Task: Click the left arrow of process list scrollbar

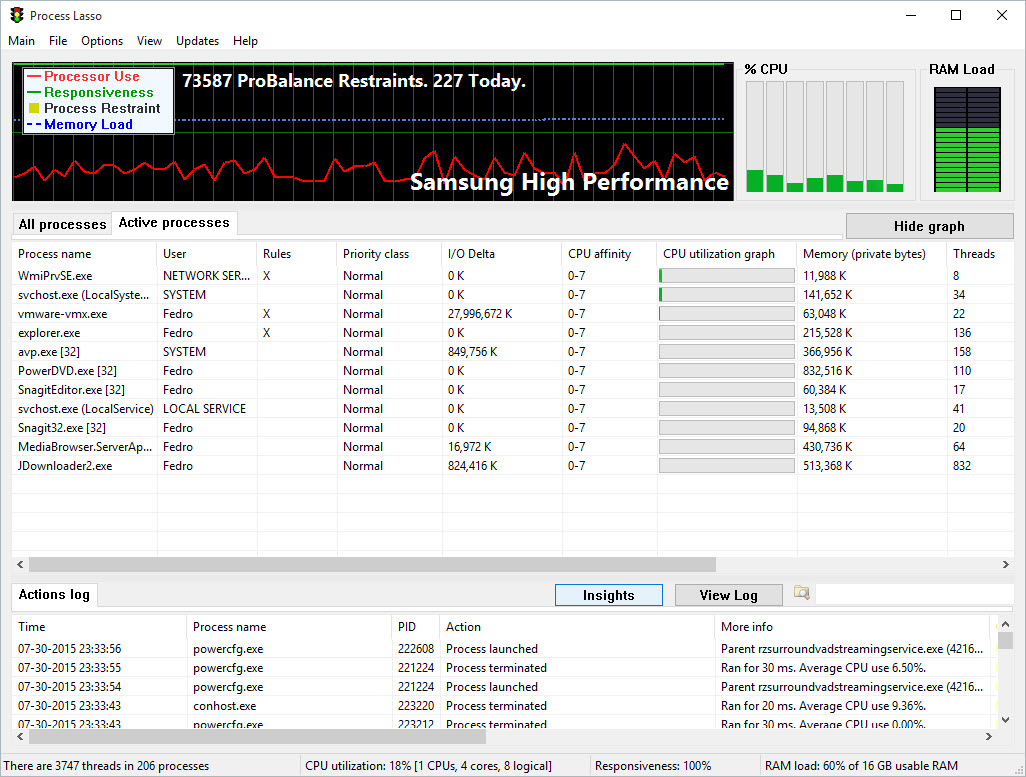Action: pos(20,564)
